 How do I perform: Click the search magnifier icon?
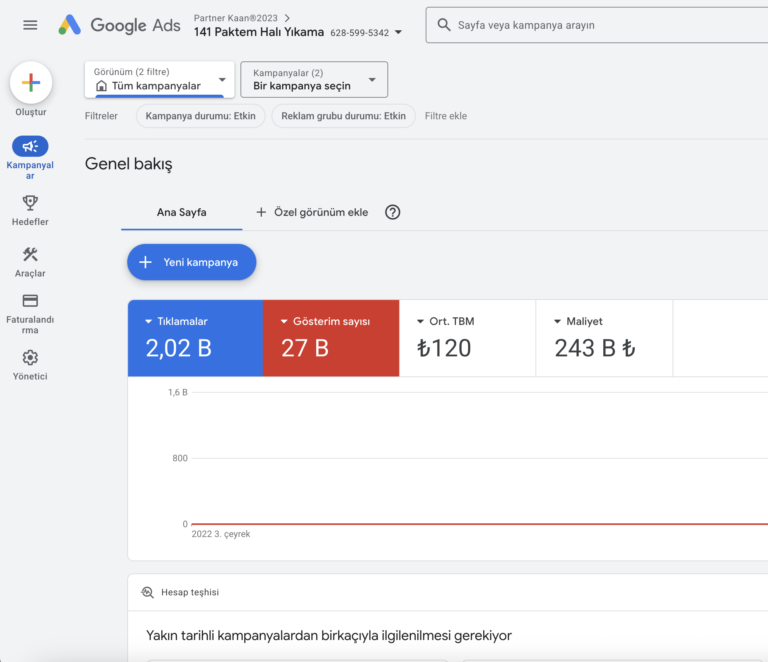point(444,25)
